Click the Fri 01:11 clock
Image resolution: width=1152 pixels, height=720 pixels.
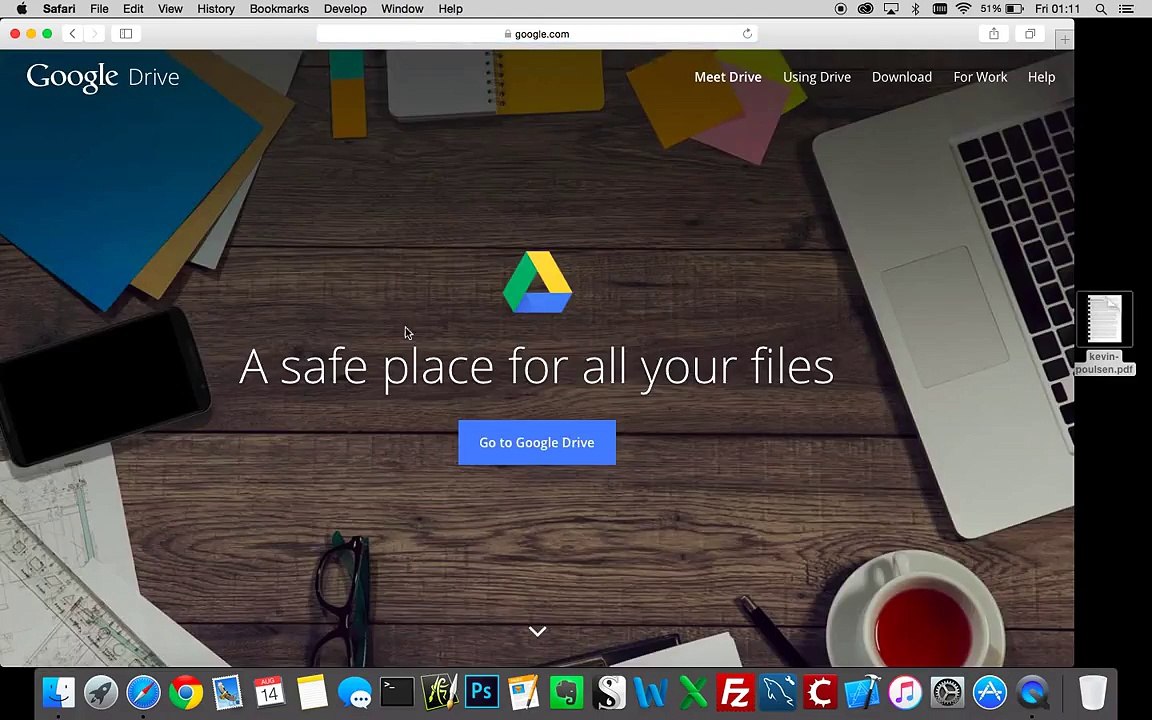[x=1057, y=9]
